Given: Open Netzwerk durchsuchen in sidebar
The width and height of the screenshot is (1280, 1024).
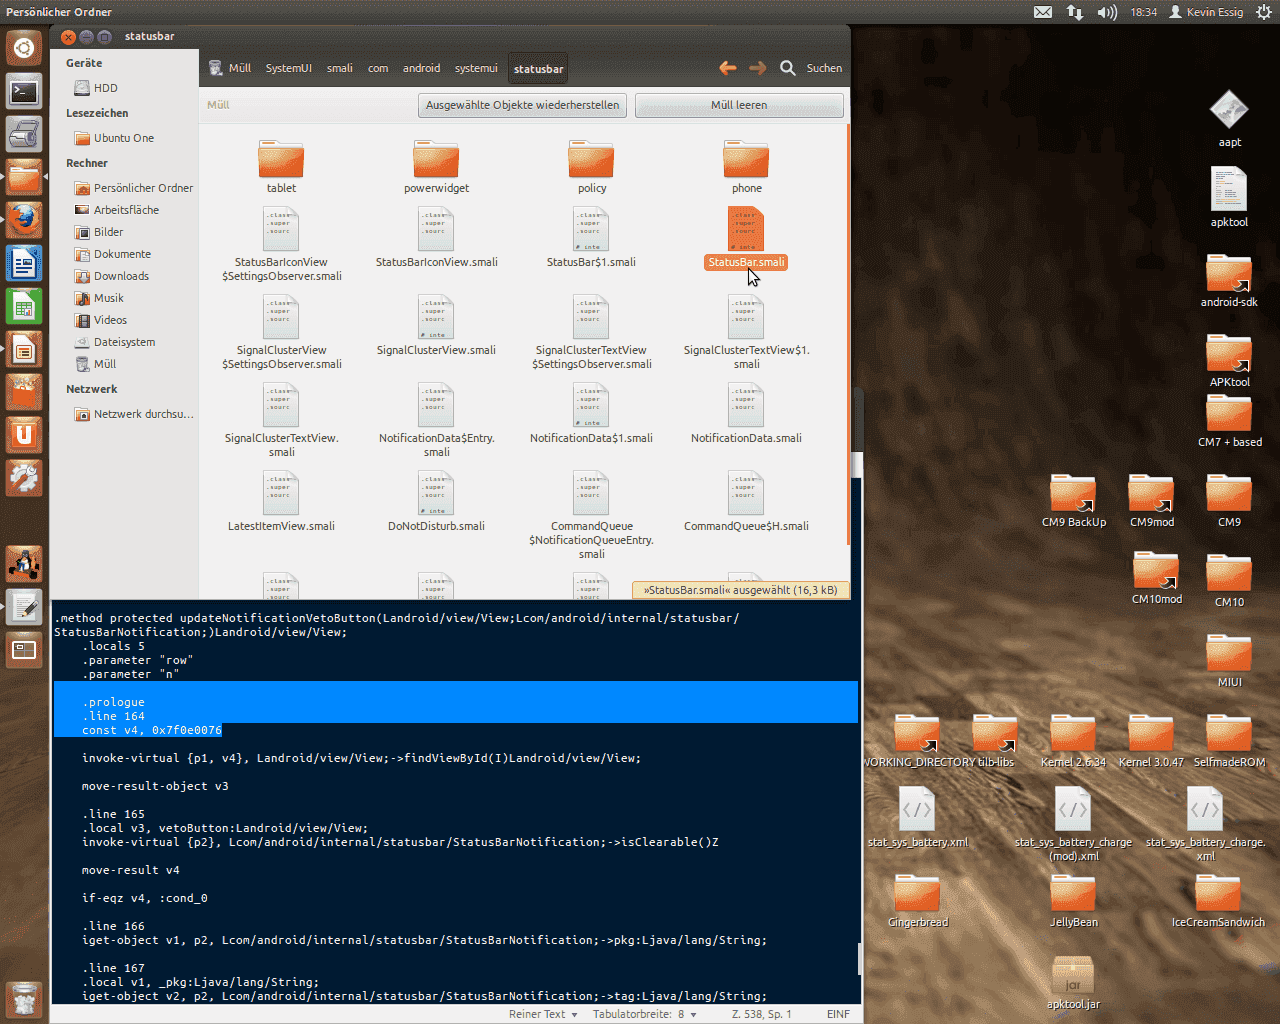Looking at the screenshot, I should [134, 414].
